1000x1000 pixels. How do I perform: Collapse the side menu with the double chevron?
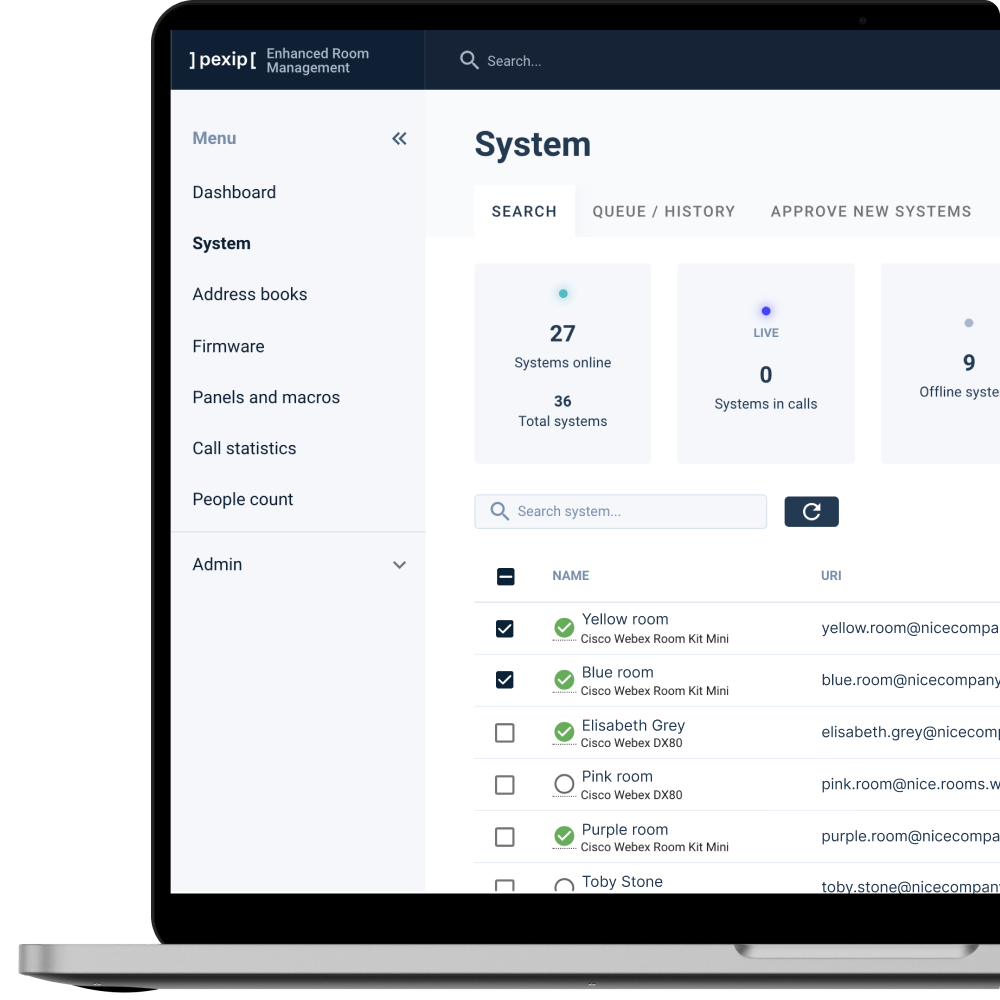[x=399, y=138]
